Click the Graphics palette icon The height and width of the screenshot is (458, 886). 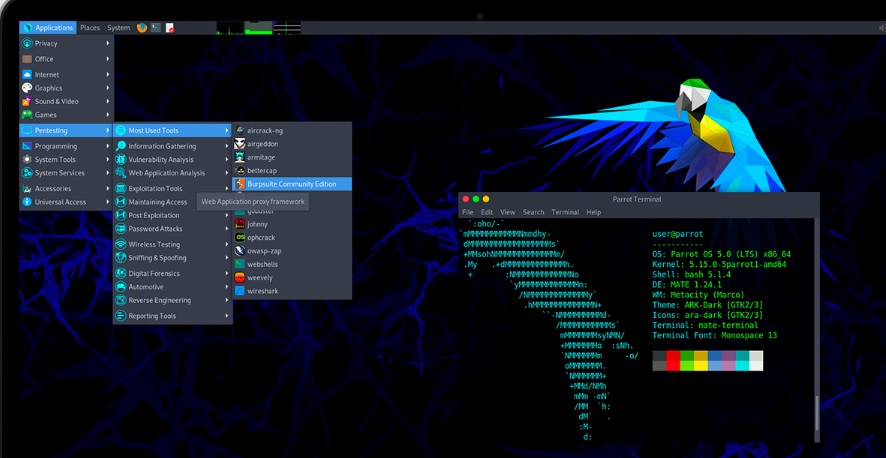27,88
